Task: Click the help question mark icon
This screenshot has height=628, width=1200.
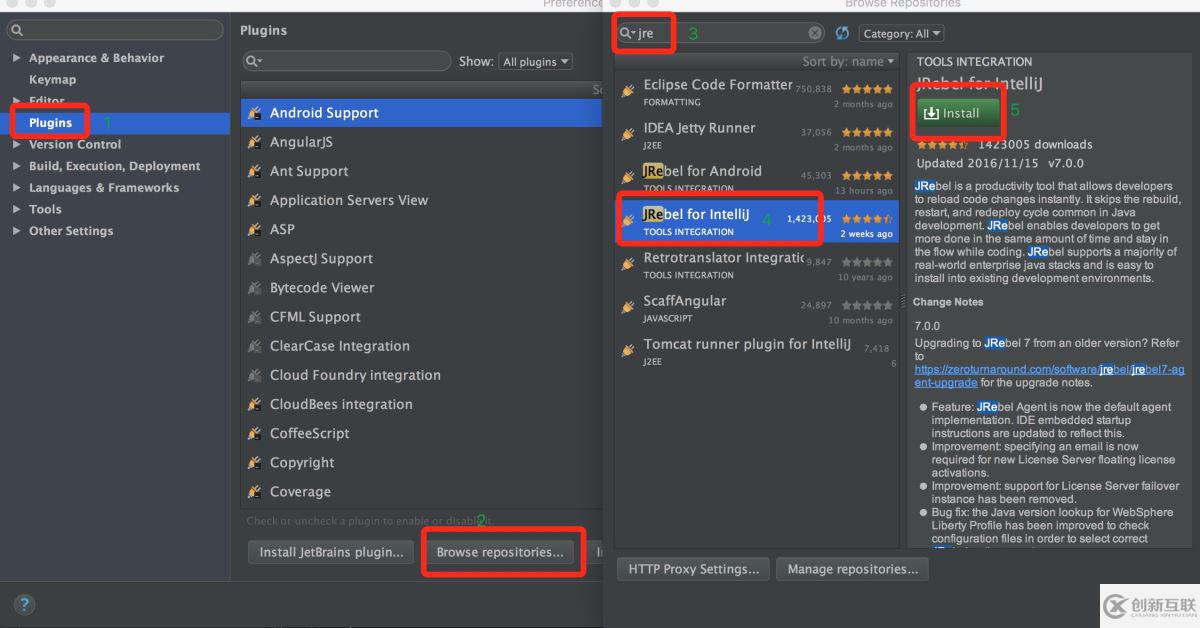Action: pos(24,604)
